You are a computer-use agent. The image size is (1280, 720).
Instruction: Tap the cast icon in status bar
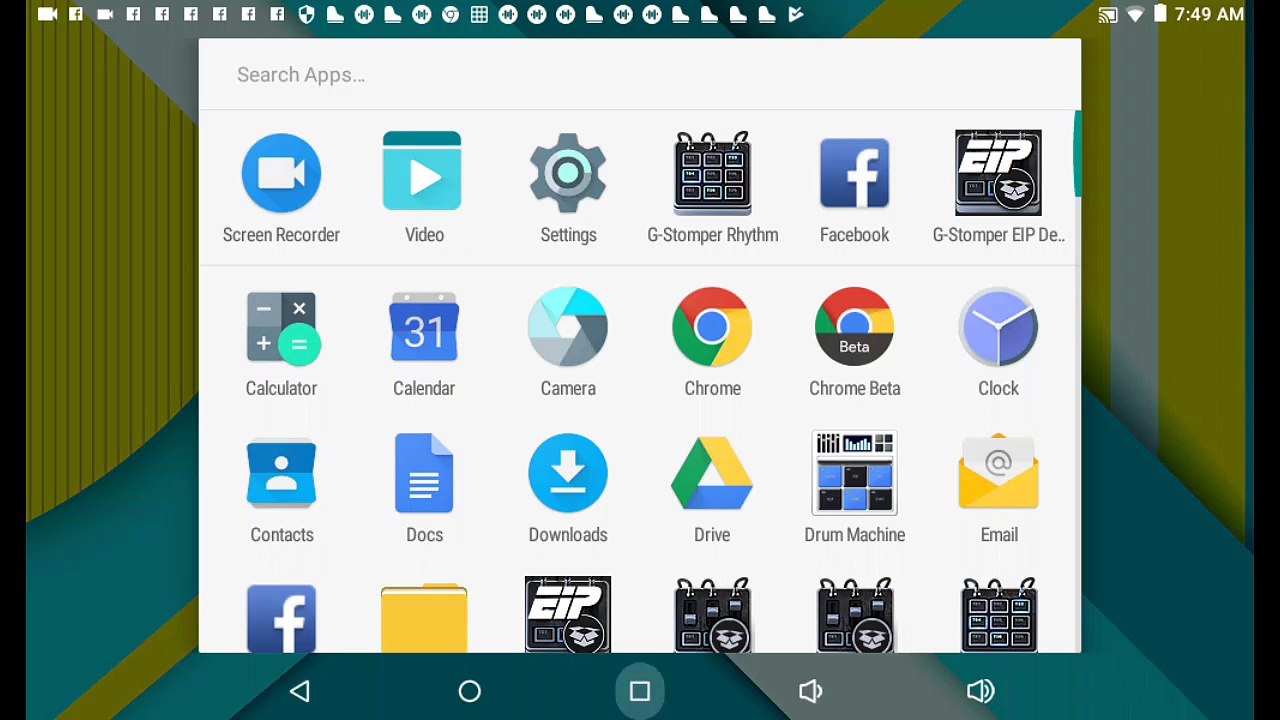pyautogui.click(x=1108, y=15)
